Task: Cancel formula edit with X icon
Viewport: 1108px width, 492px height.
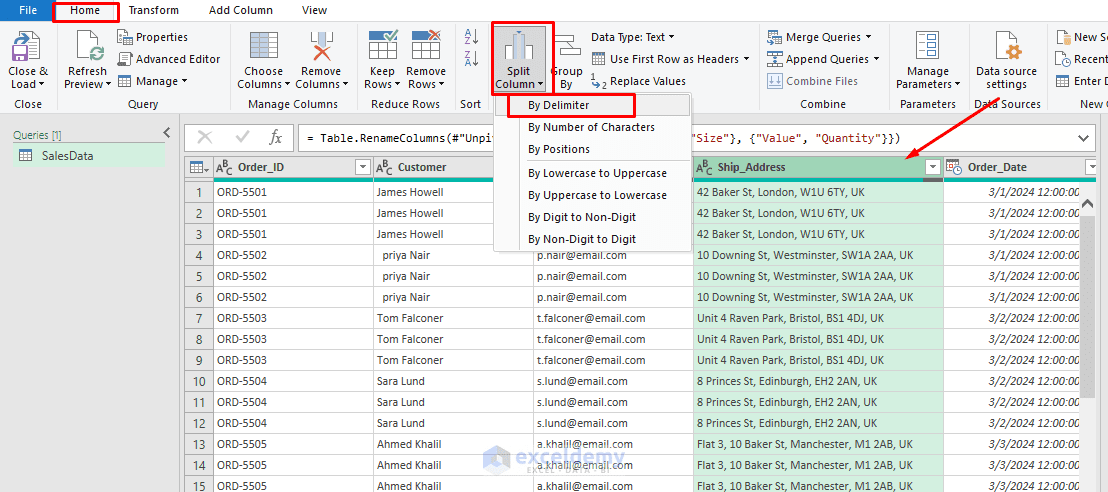Action: (x=205, y=138)
